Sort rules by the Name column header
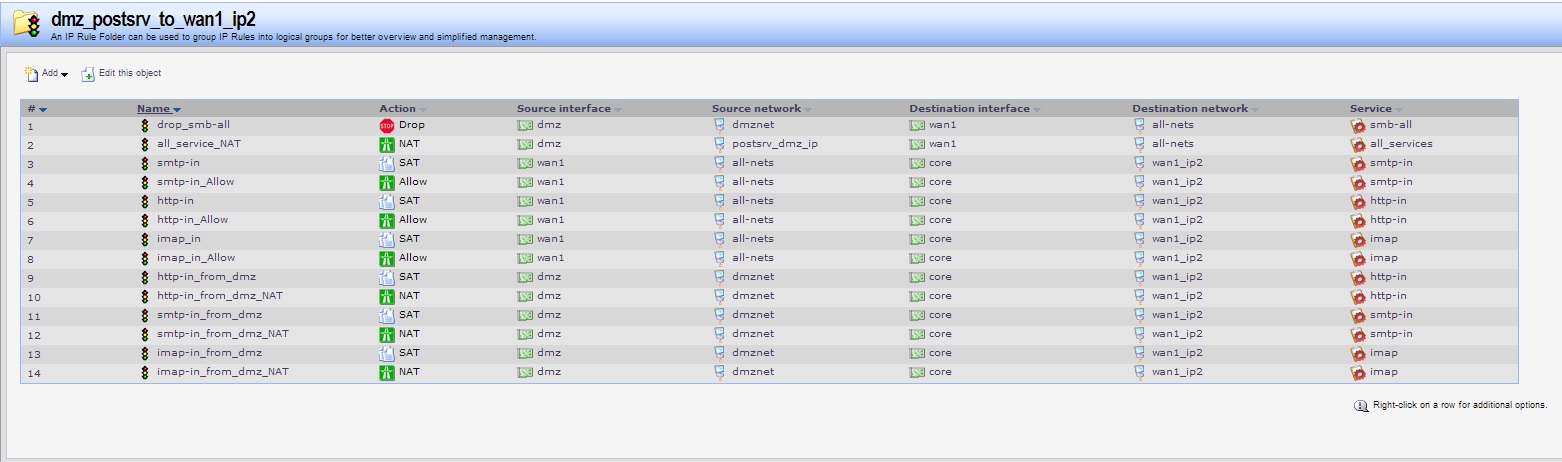 153,109
